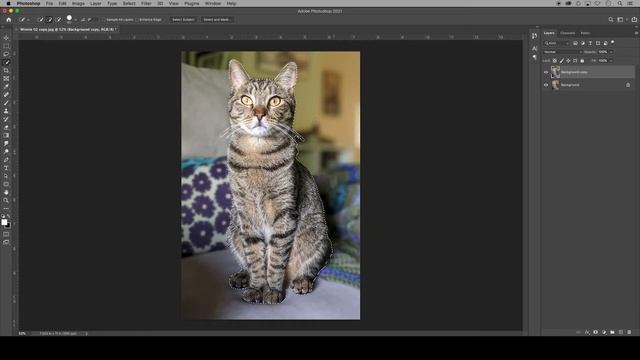Open the History panel icon

tap(535, 36)
